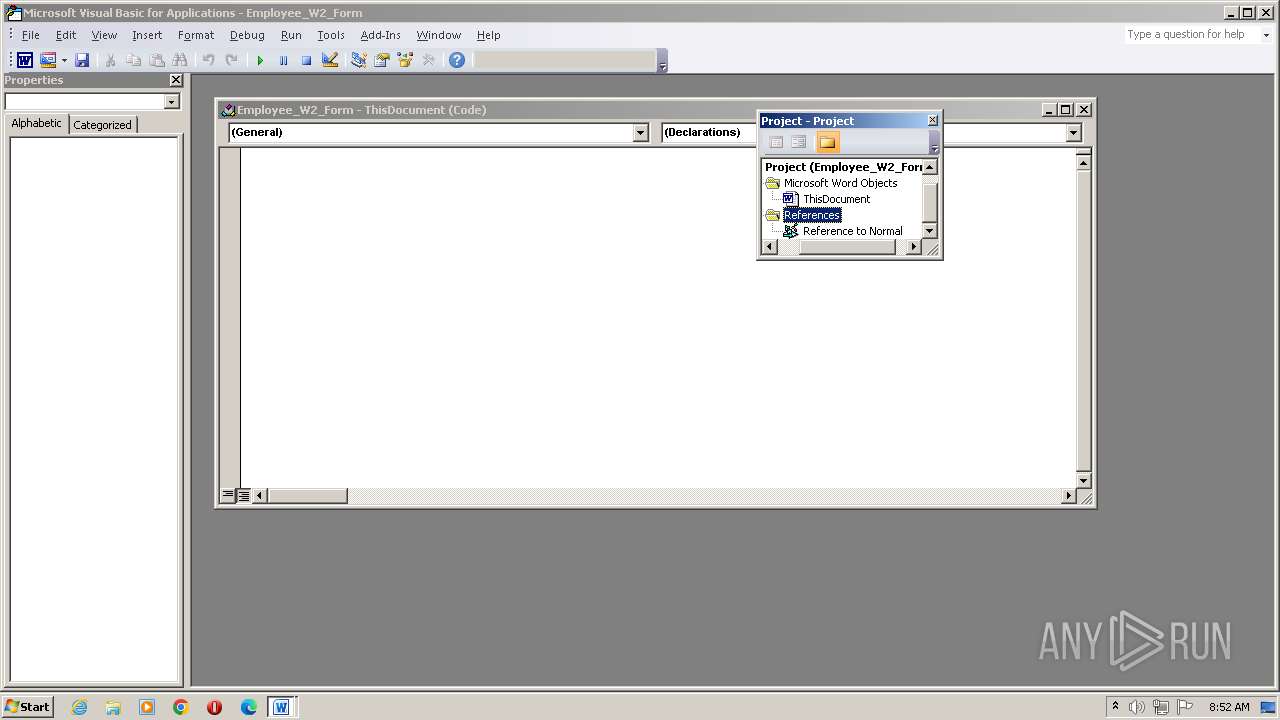This screenshot has height=720, width=1280.
Task: Click the Insert UserForm toolbar icon
Action: pos(48,60)
